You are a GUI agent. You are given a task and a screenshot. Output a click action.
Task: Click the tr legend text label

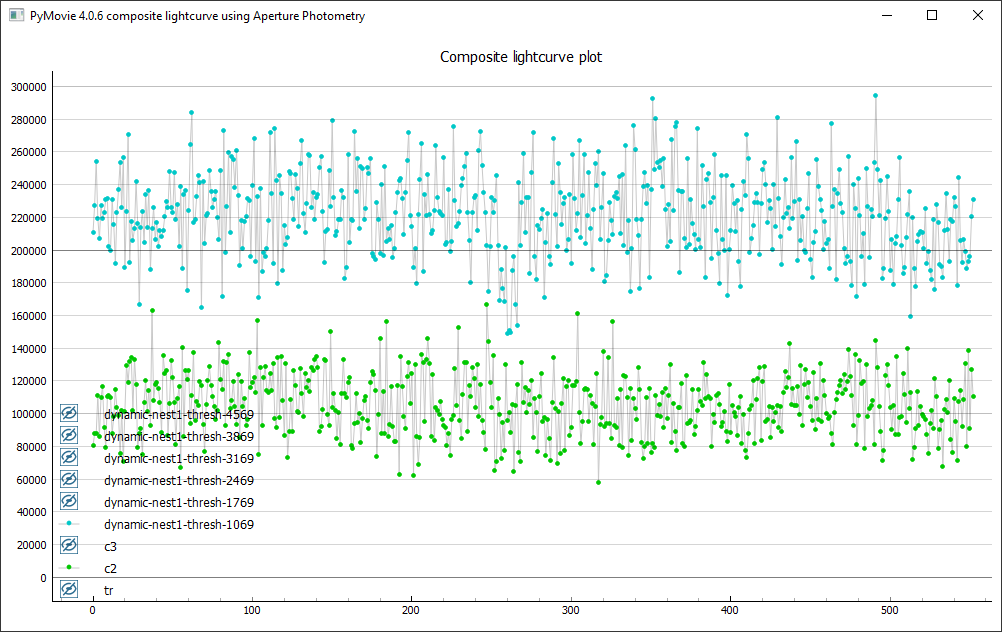click(x=109, y=590)
